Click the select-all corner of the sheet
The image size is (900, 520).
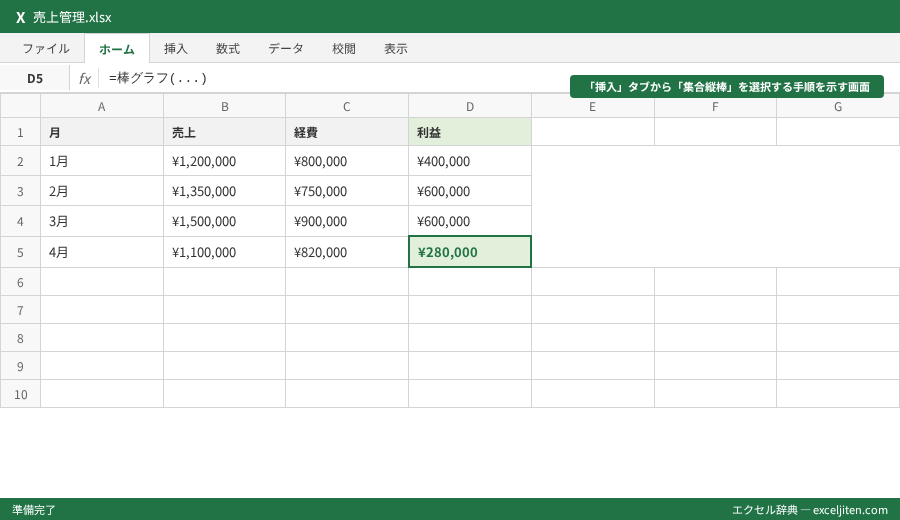20,106
